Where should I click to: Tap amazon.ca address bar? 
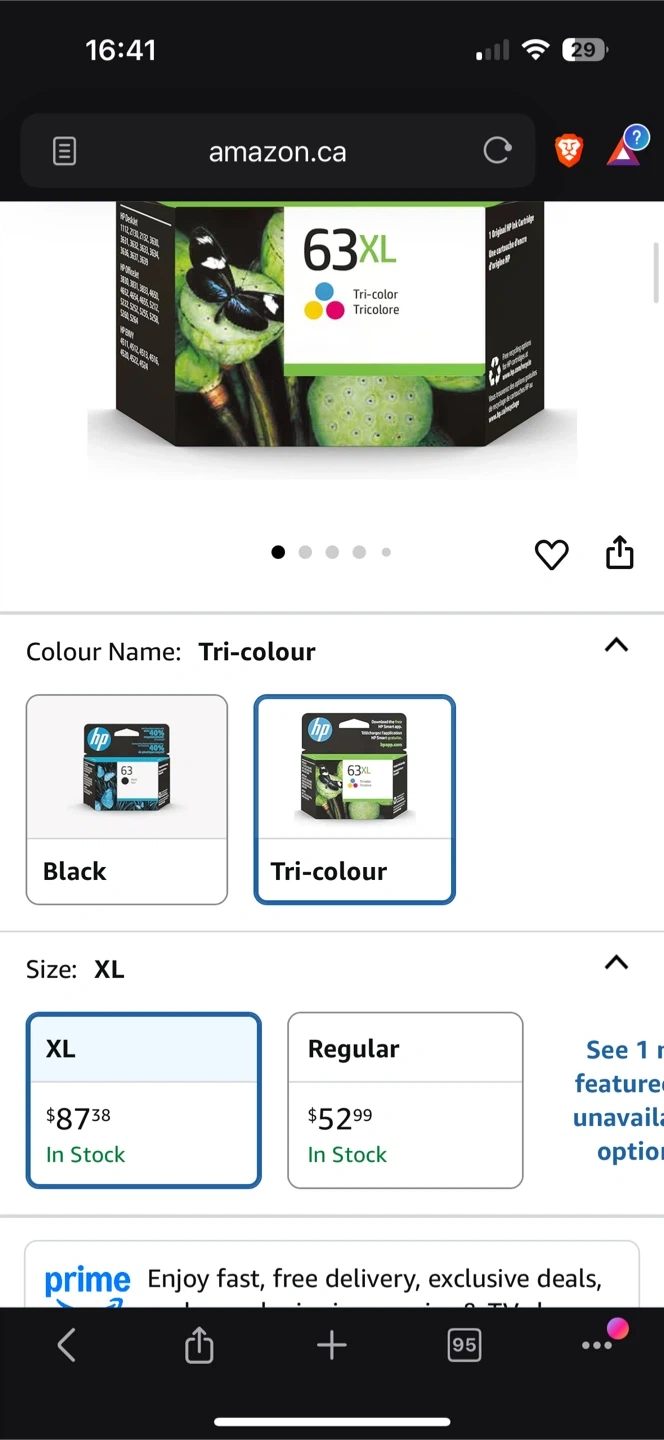tap(278, 152)
